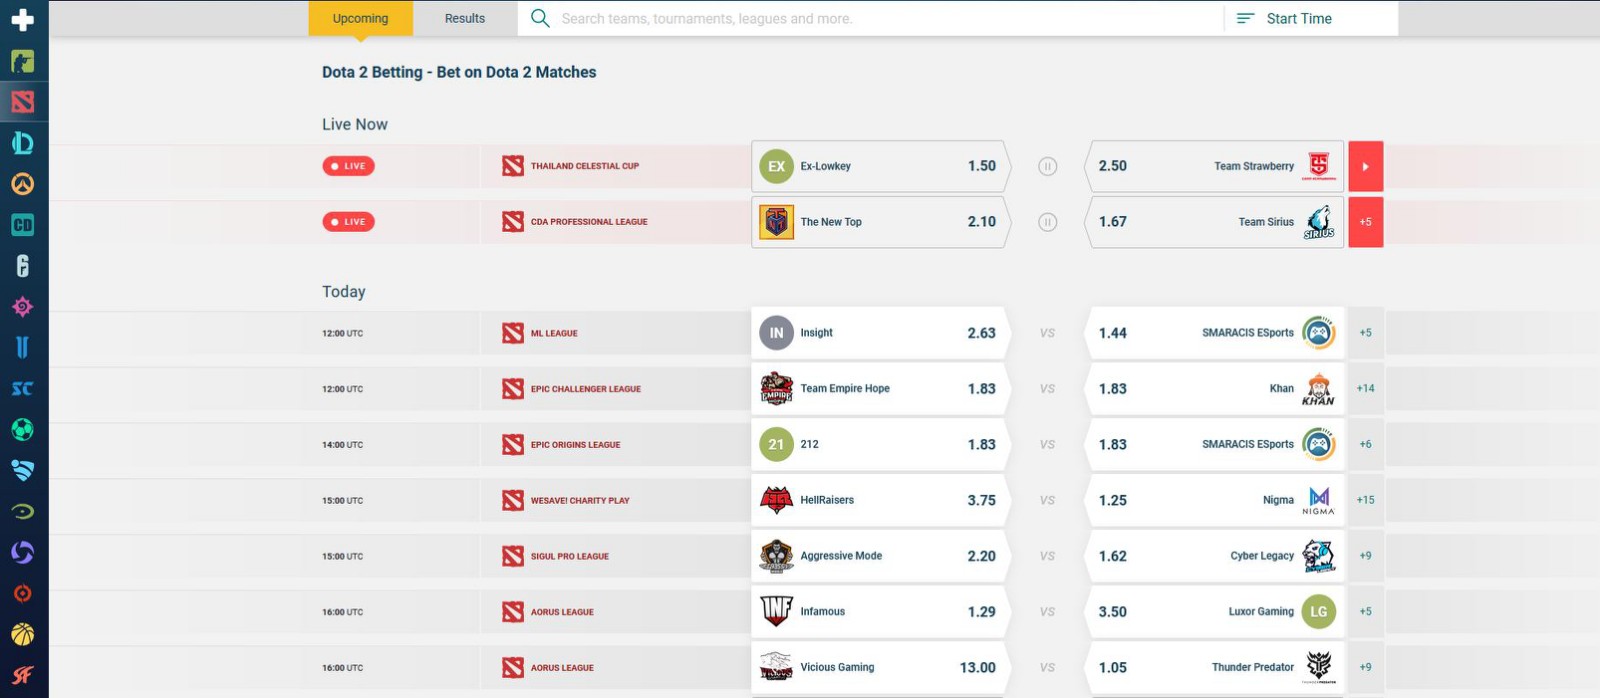This screenshot has width=1600, height=698.
Task: Expand +5 markets for the Infamous match
Action: point(1366,611)
